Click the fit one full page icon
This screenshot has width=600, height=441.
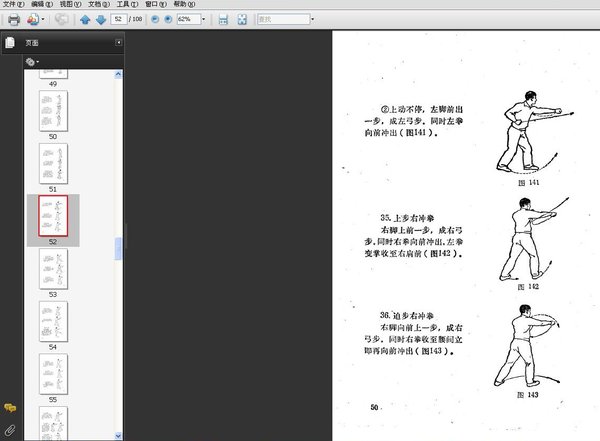click(x=242, y=19)
